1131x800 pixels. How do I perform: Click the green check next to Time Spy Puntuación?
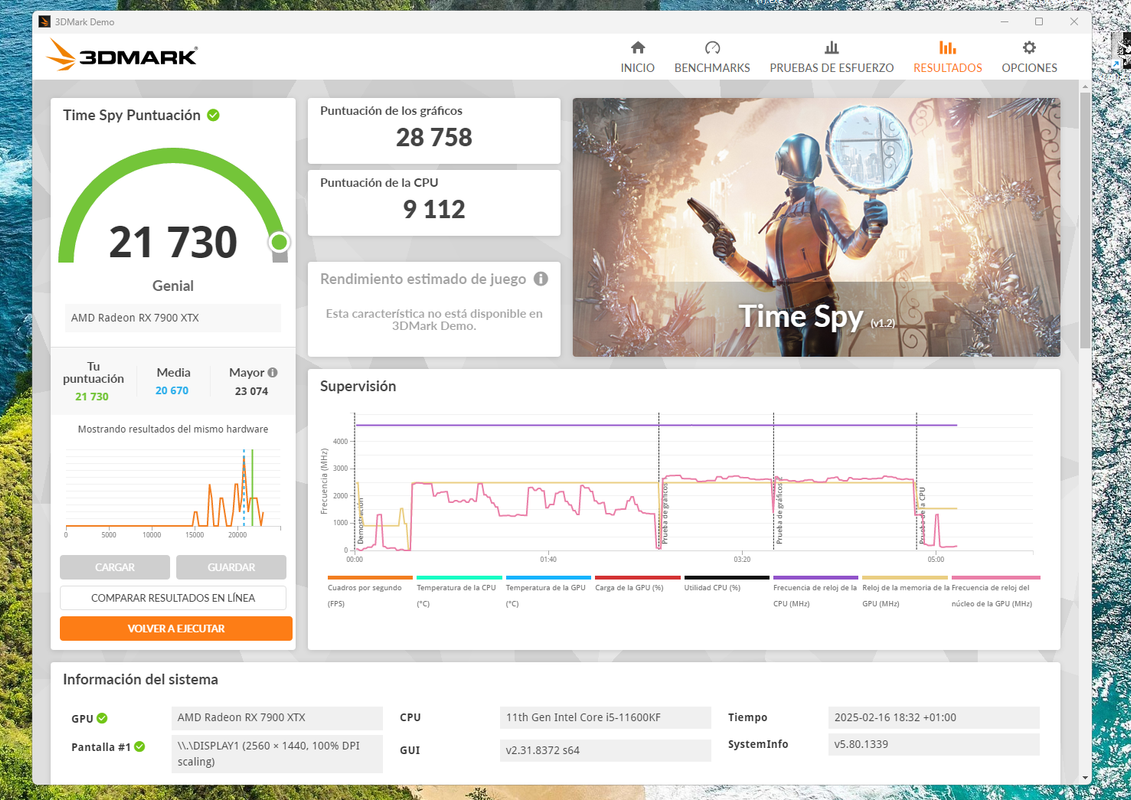[x=214, y=115]
